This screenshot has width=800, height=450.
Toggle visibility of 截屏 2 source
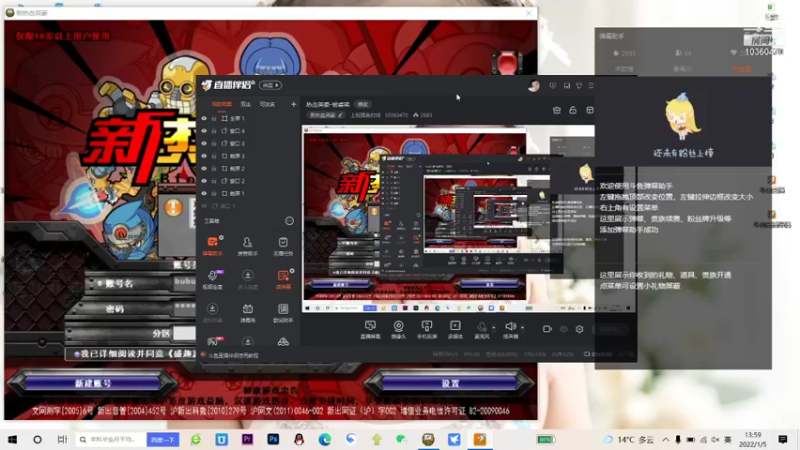click(x=204, y=168)
